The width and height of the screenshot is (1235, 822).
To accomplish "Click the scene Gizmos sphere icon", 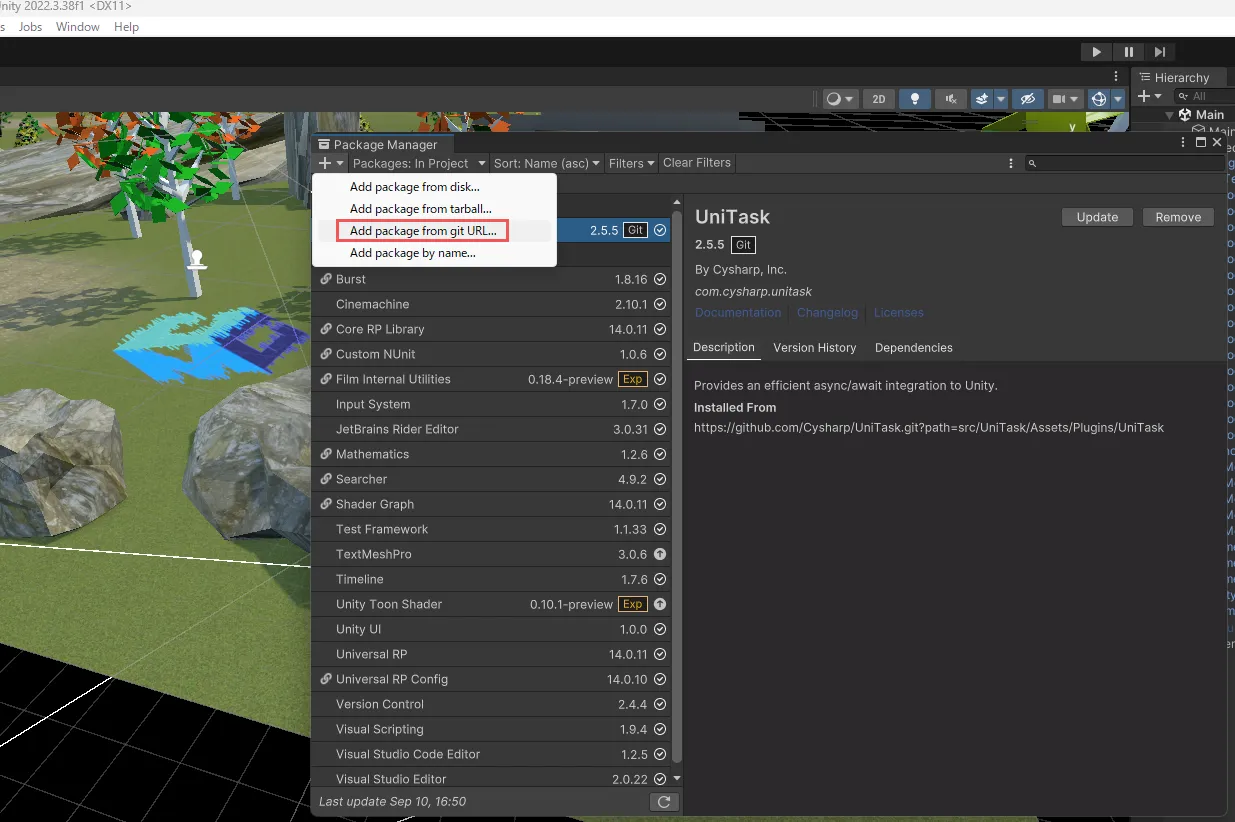I will click(x=1099, y=99).
